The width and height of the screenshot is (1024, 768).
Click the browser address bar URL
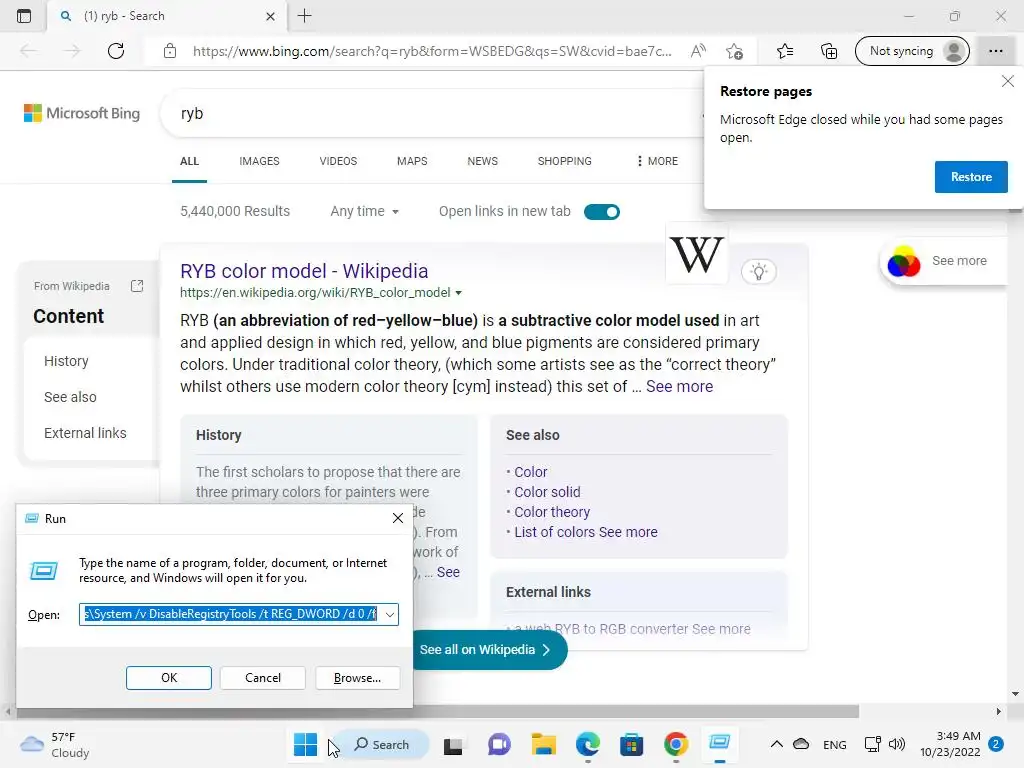(432, 51)
